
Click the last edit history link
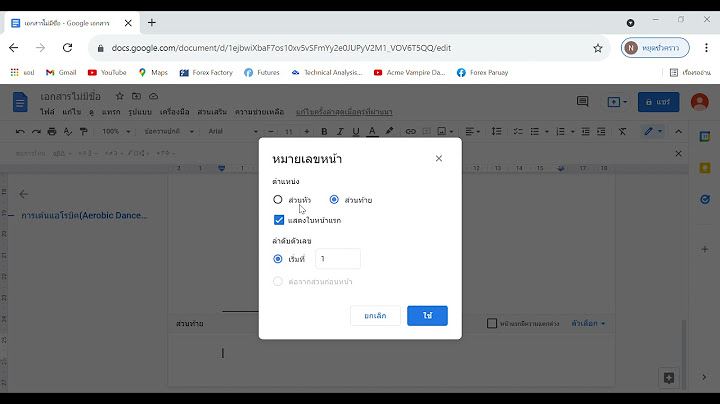pyautogui.click(x=344, y=112)
